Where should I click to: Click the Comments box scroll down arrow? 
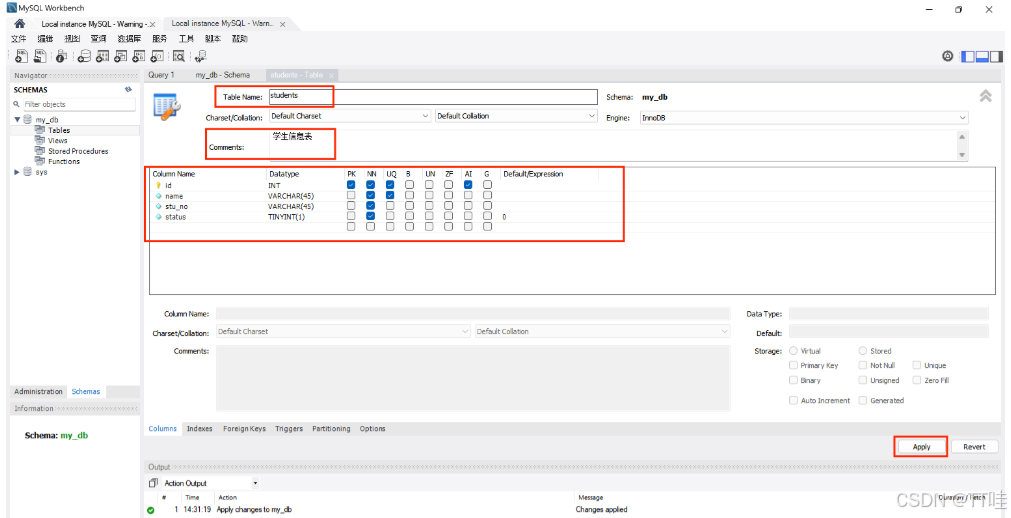(x=963, y=155)
